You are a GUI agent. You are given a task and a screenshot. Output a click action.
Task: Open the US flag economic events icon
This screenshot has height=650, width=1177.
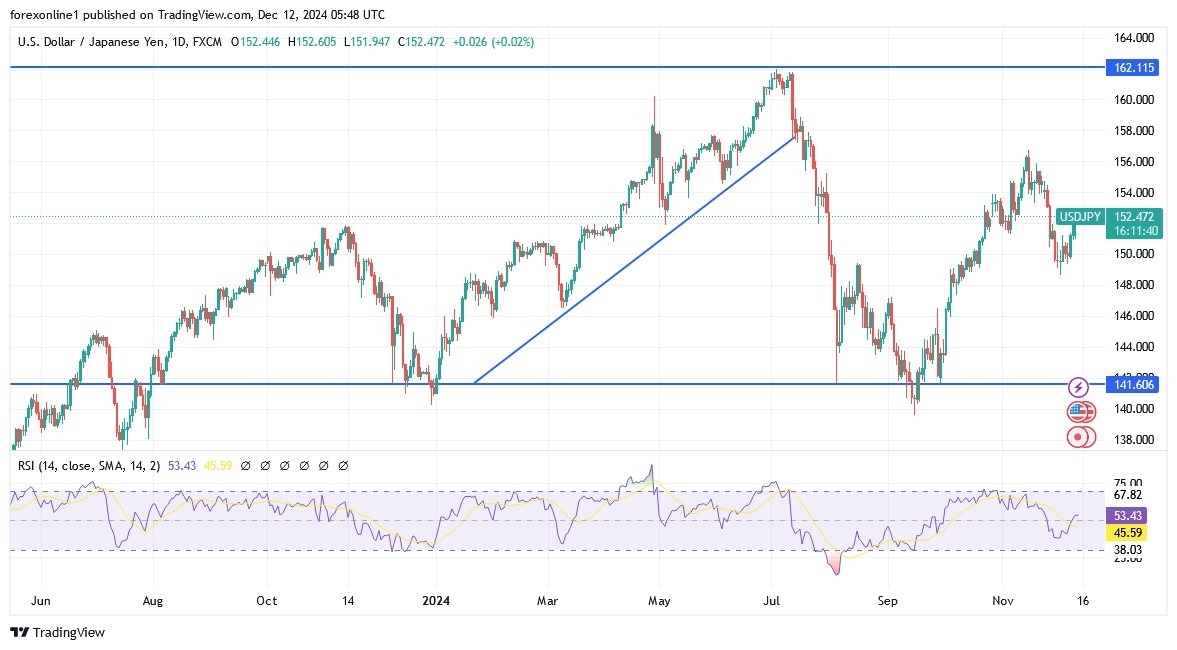(1078, 410)
